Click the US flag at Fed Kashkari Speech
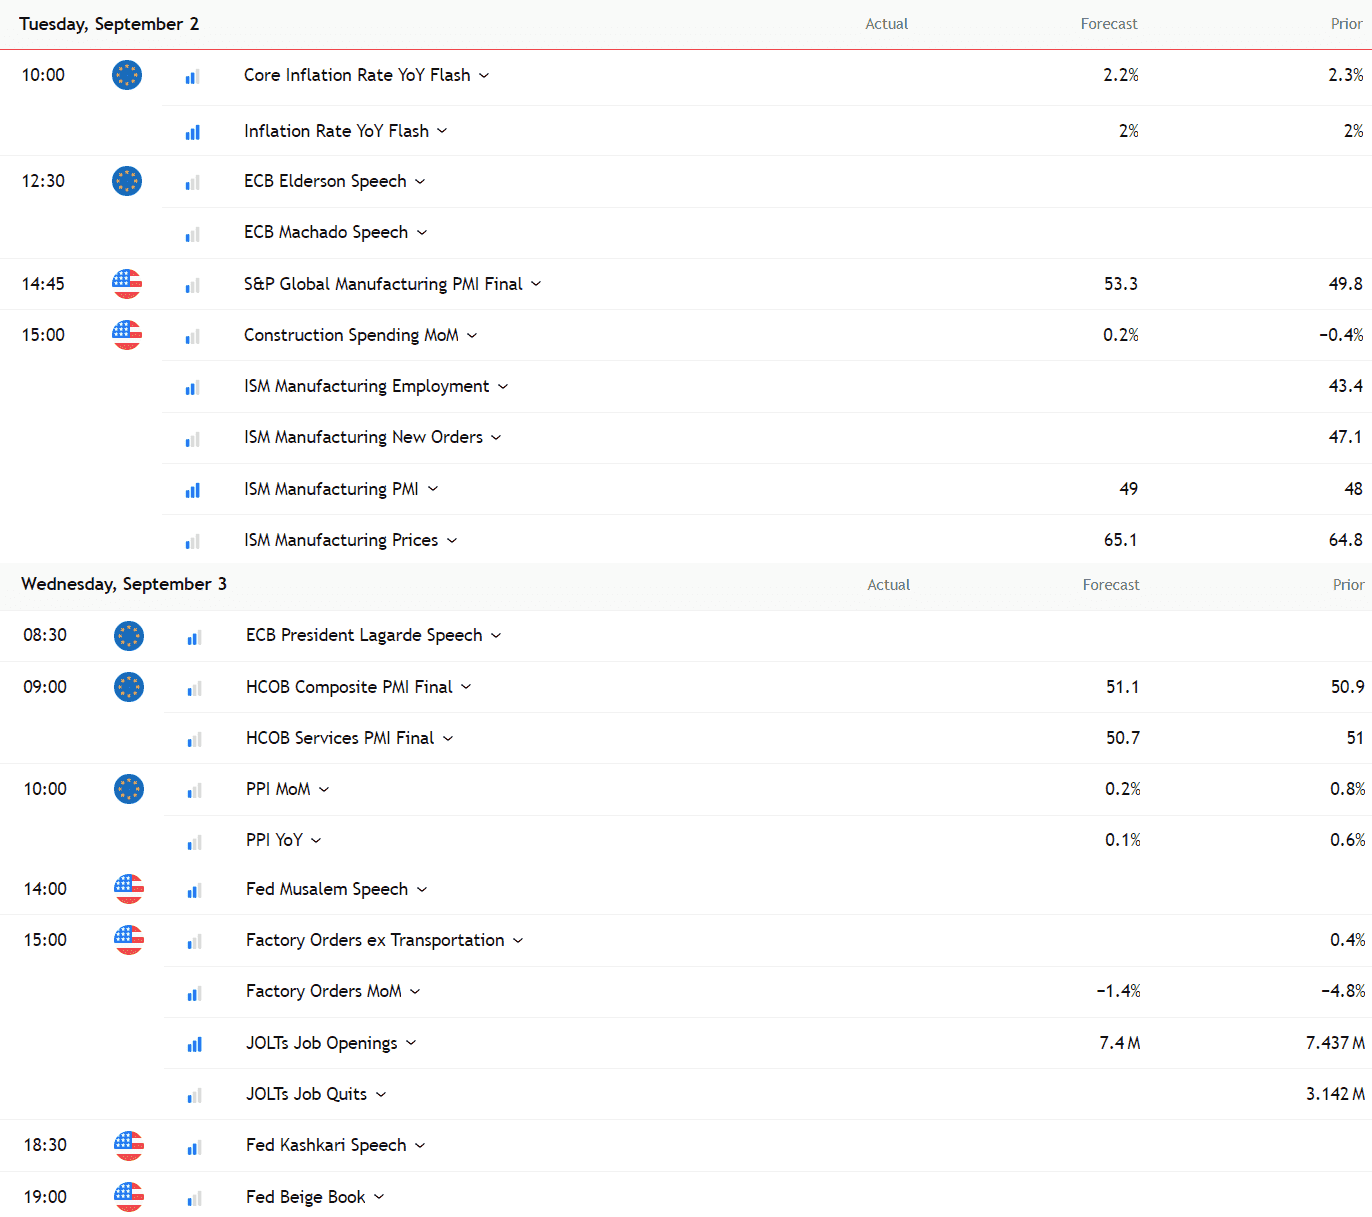 (x=129, y=1145)
